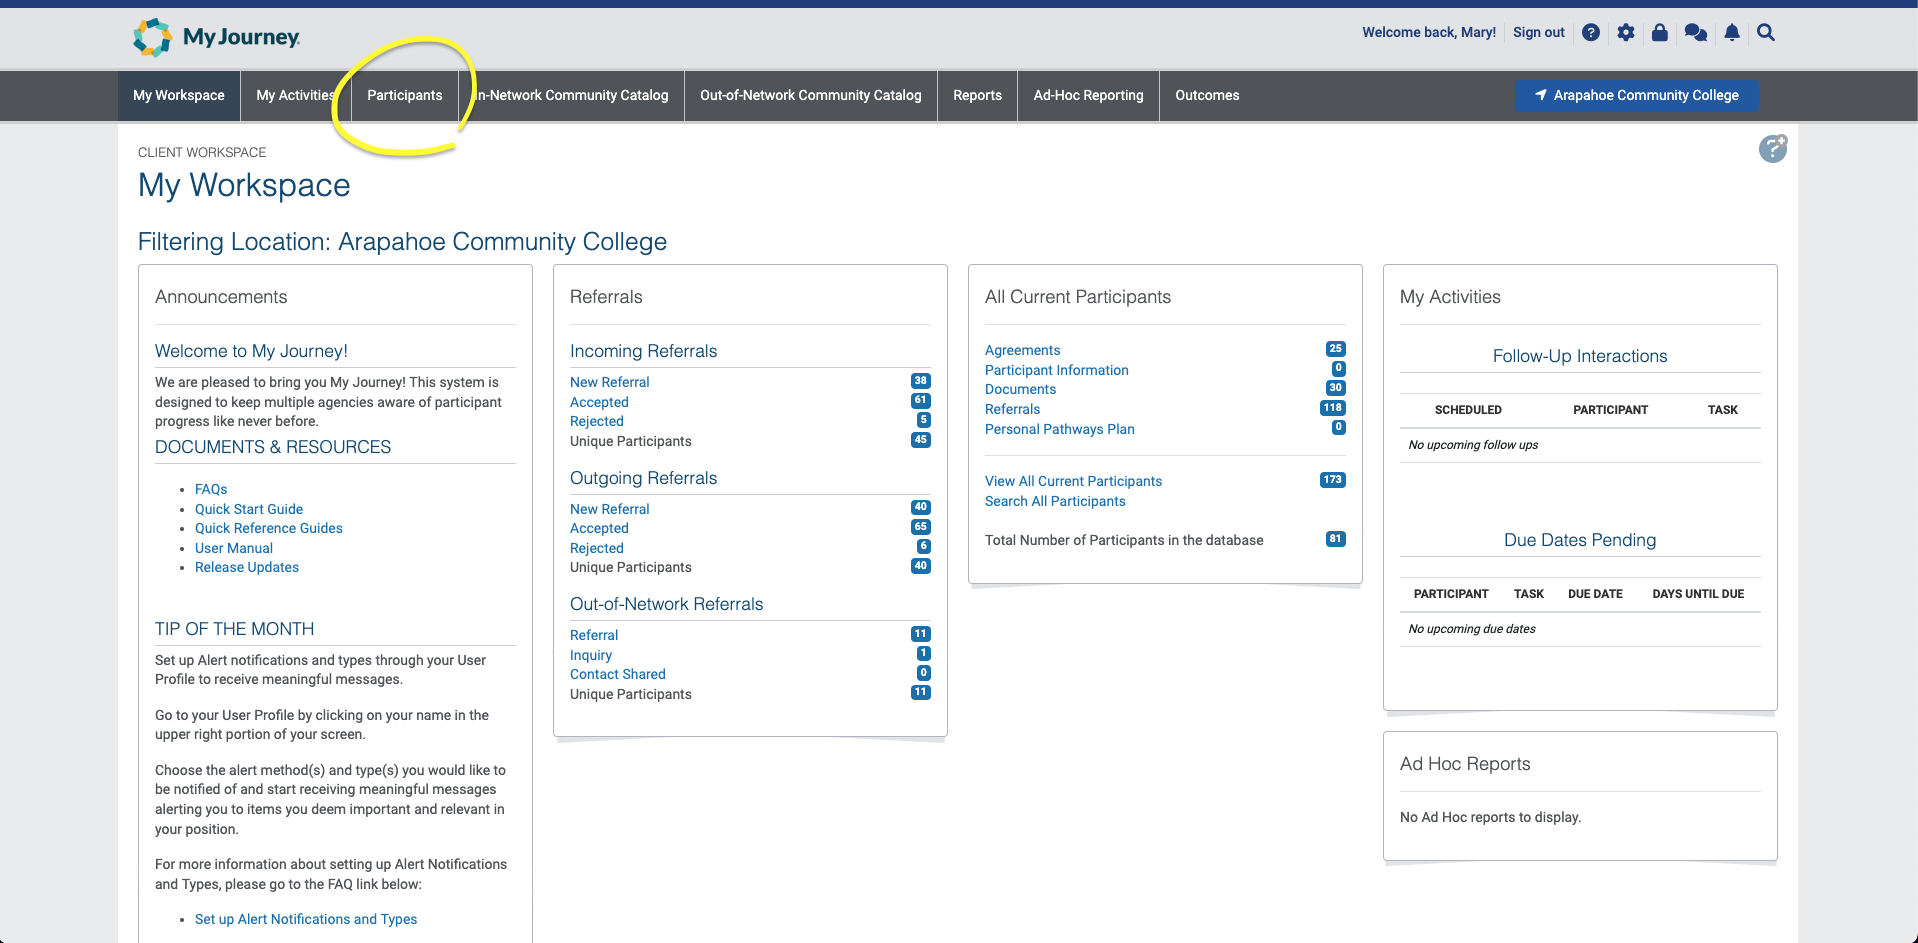1918x943 pixels.
Task: Open Personal Pathways Plan link
Action: click(1059, 429)
